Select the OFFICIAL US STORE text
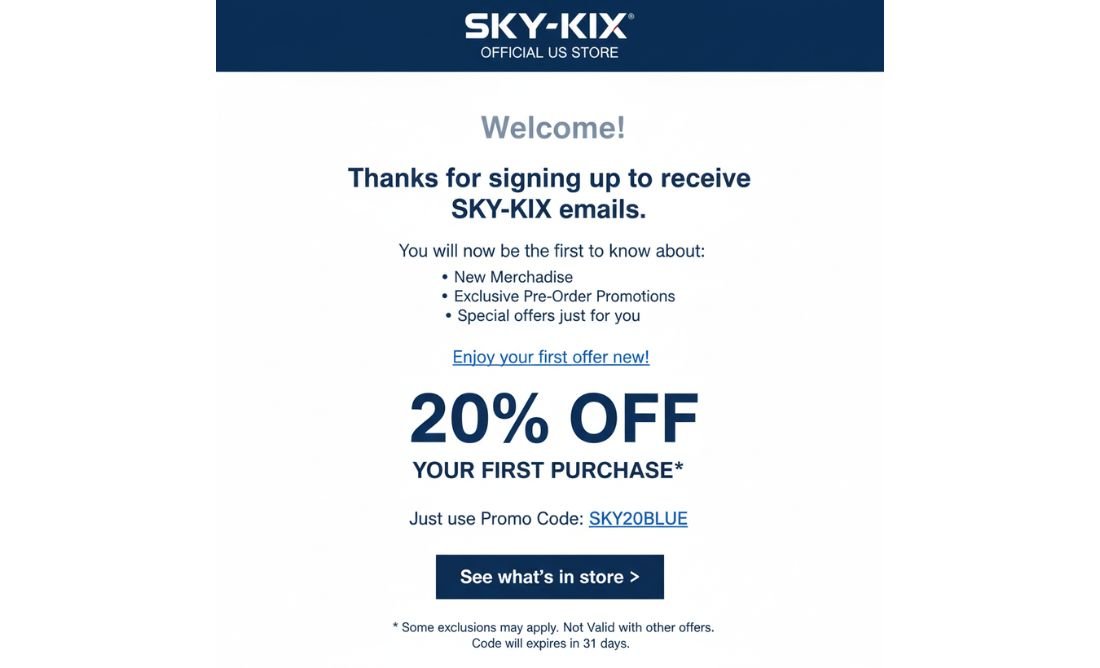 [549, 52]
